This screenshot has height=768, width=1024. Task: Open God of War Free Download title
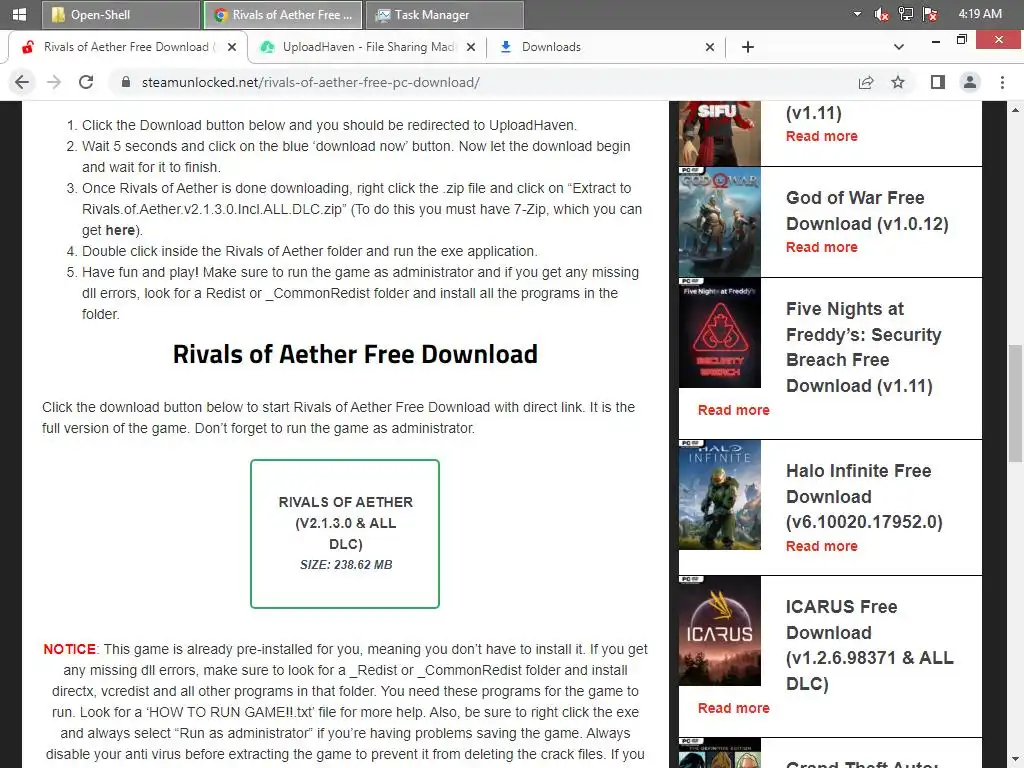[x=867, y=211]
